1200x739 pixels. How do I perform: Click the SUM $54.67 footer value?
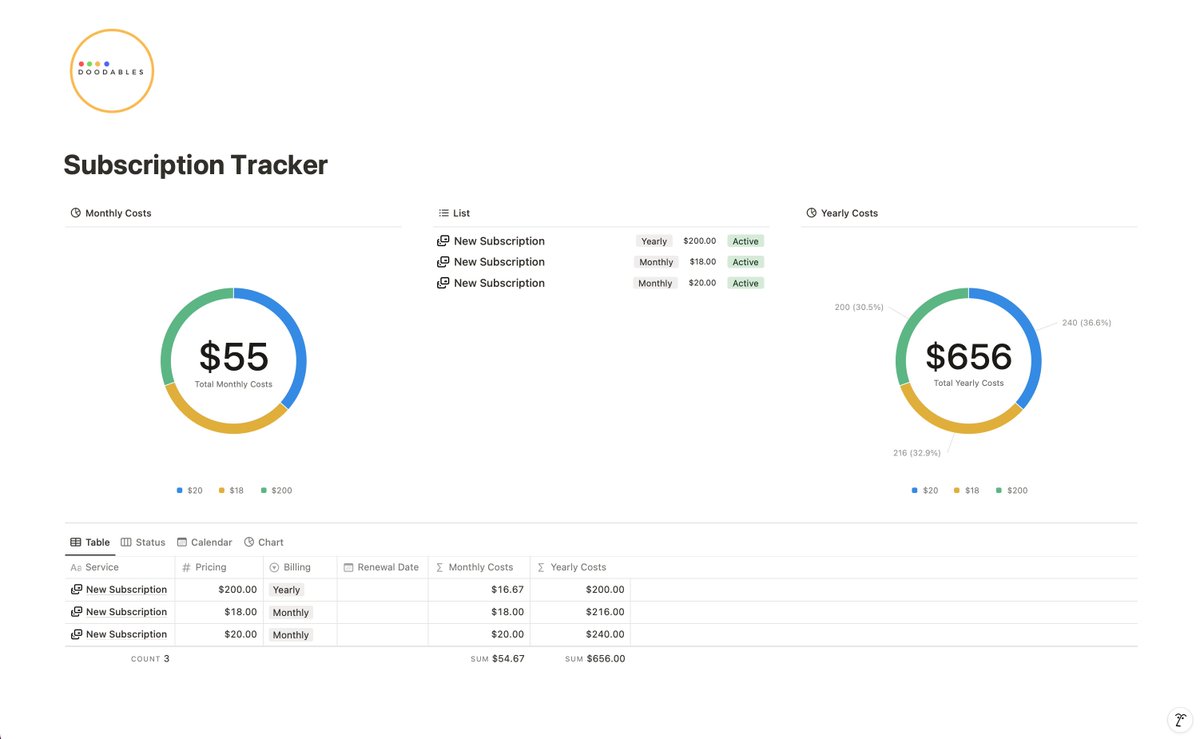coord(497,659)
